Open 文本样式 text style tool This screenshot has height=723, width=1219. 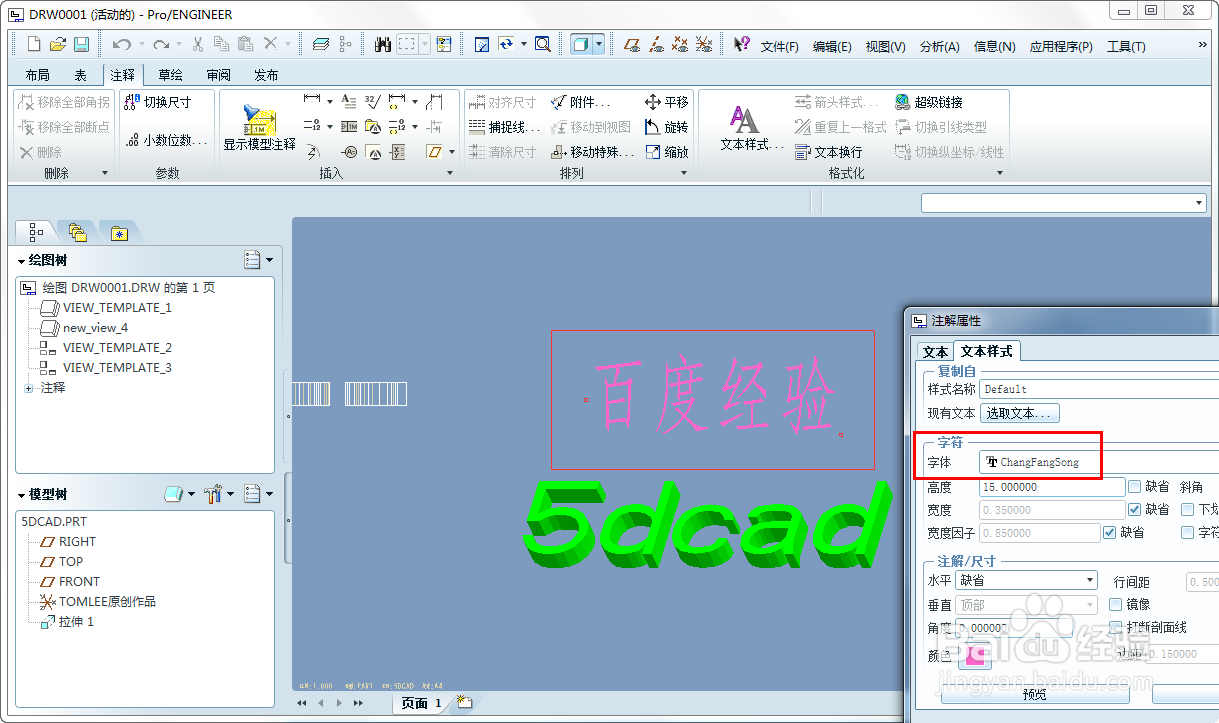(751, 128)
